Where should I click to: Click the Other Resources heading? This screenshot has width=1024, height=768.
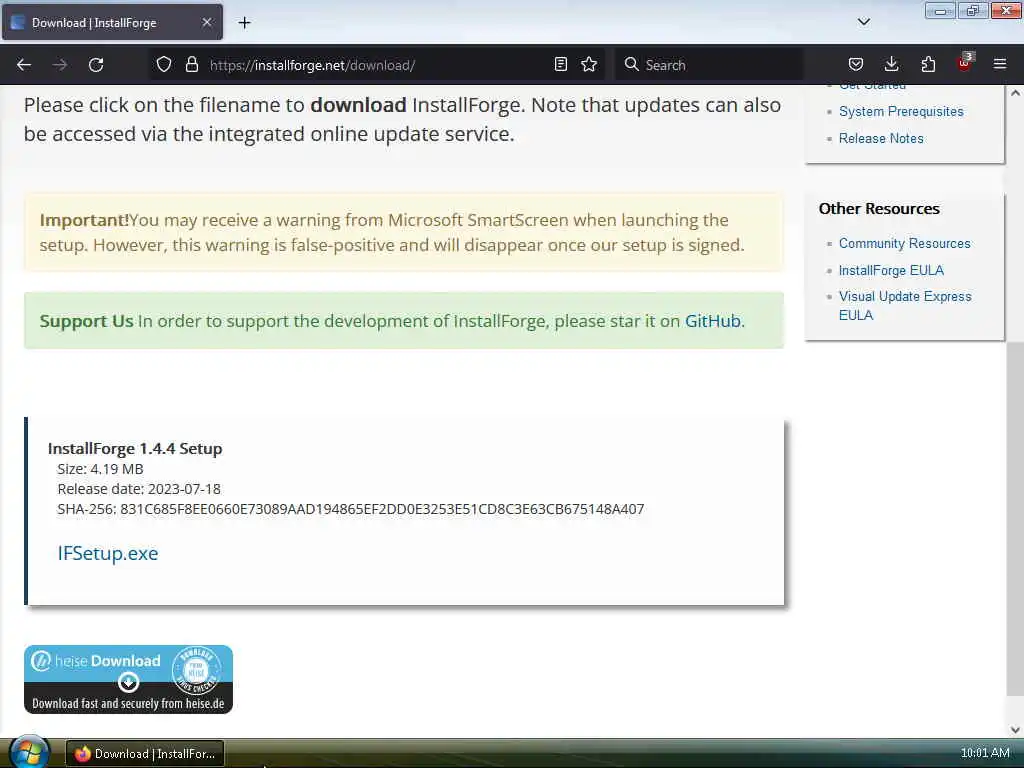coord(879,209)
